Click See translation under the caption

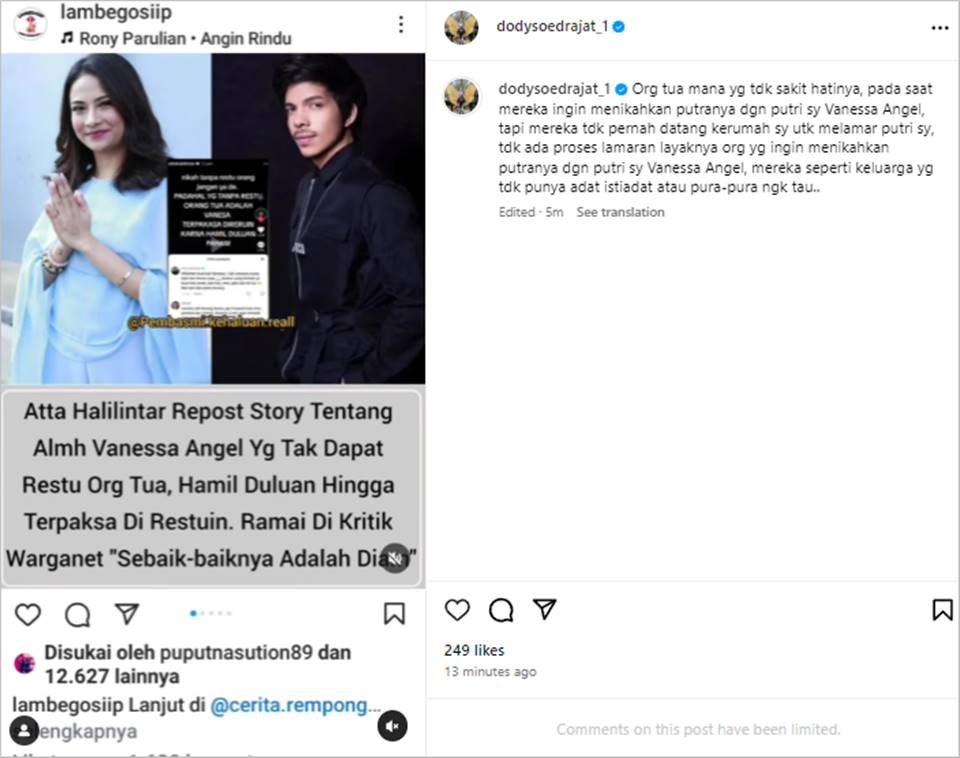[x=620, y=212]
